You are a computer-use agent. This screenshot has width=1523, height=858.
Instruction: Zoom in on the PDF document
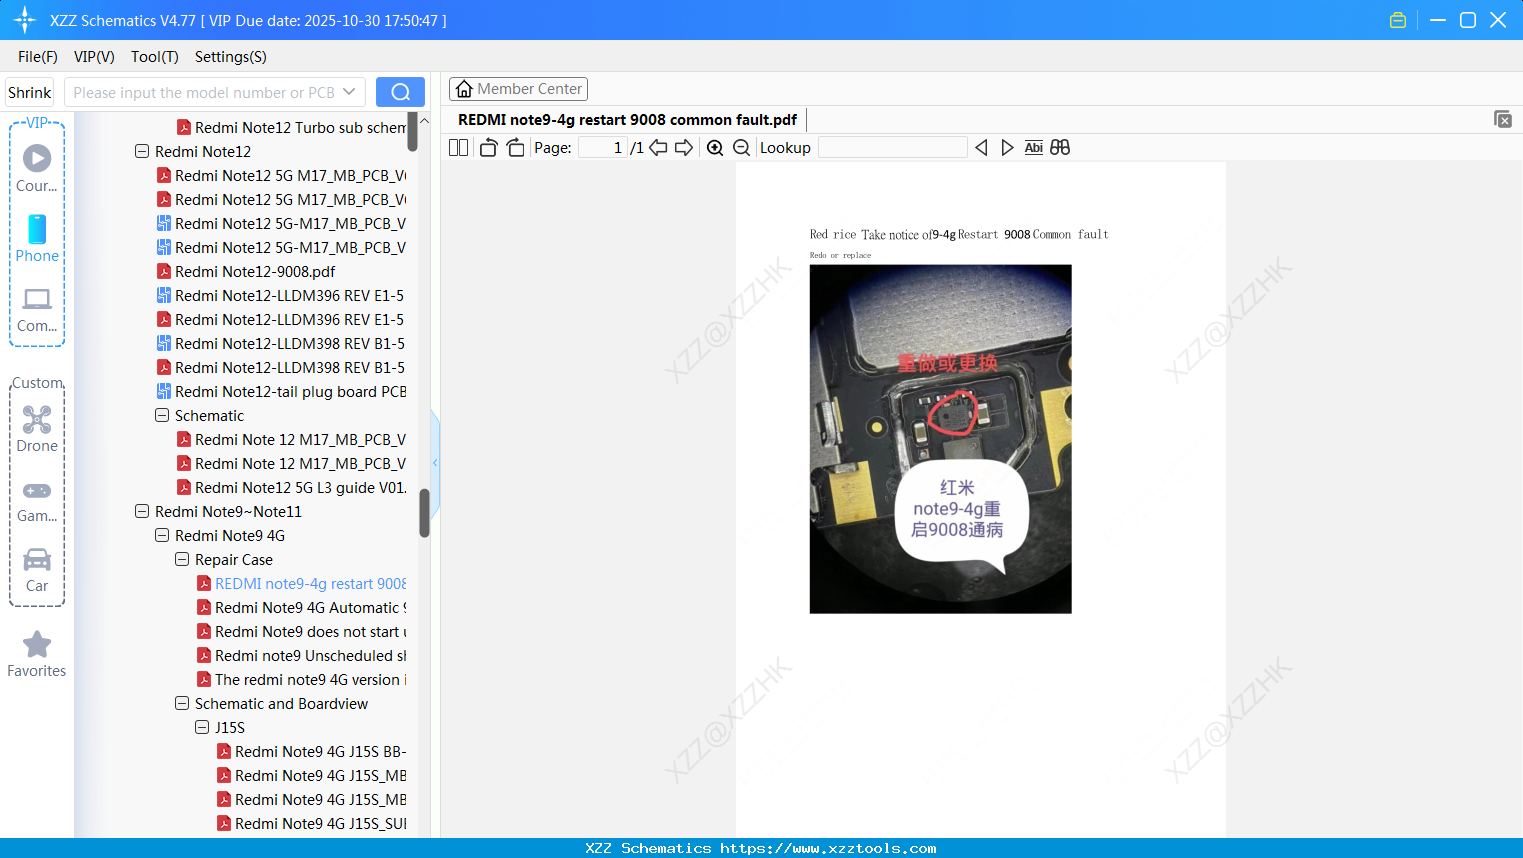pos(715,147)
